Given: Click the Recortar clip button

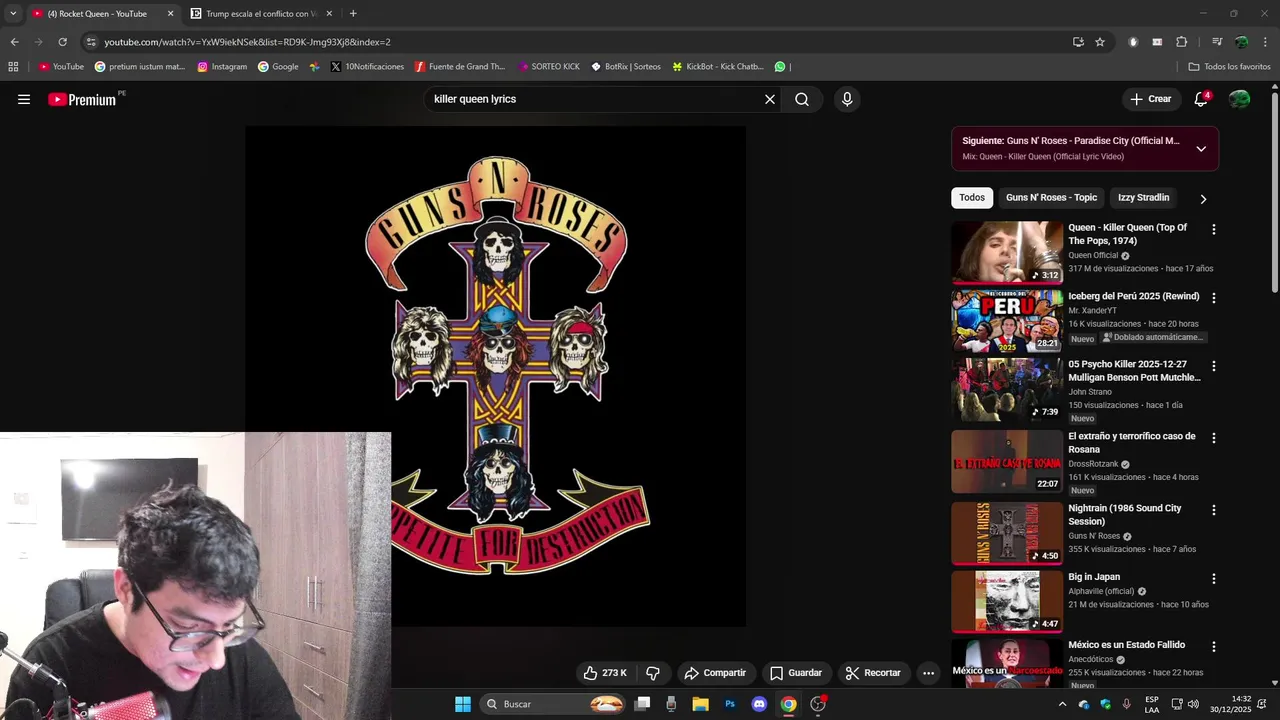Looking at the screenshot, I should (x=873, y=673).
